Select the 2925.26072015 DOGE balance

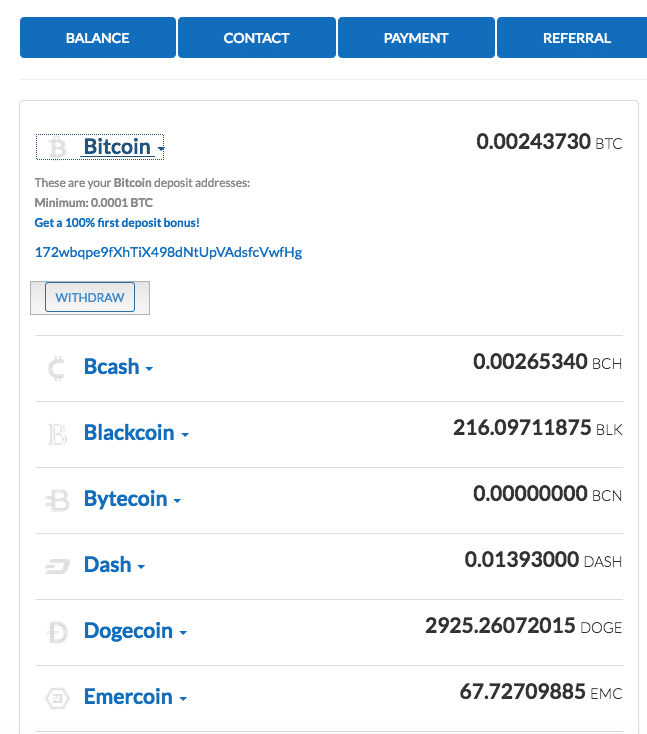coord(523,626)
